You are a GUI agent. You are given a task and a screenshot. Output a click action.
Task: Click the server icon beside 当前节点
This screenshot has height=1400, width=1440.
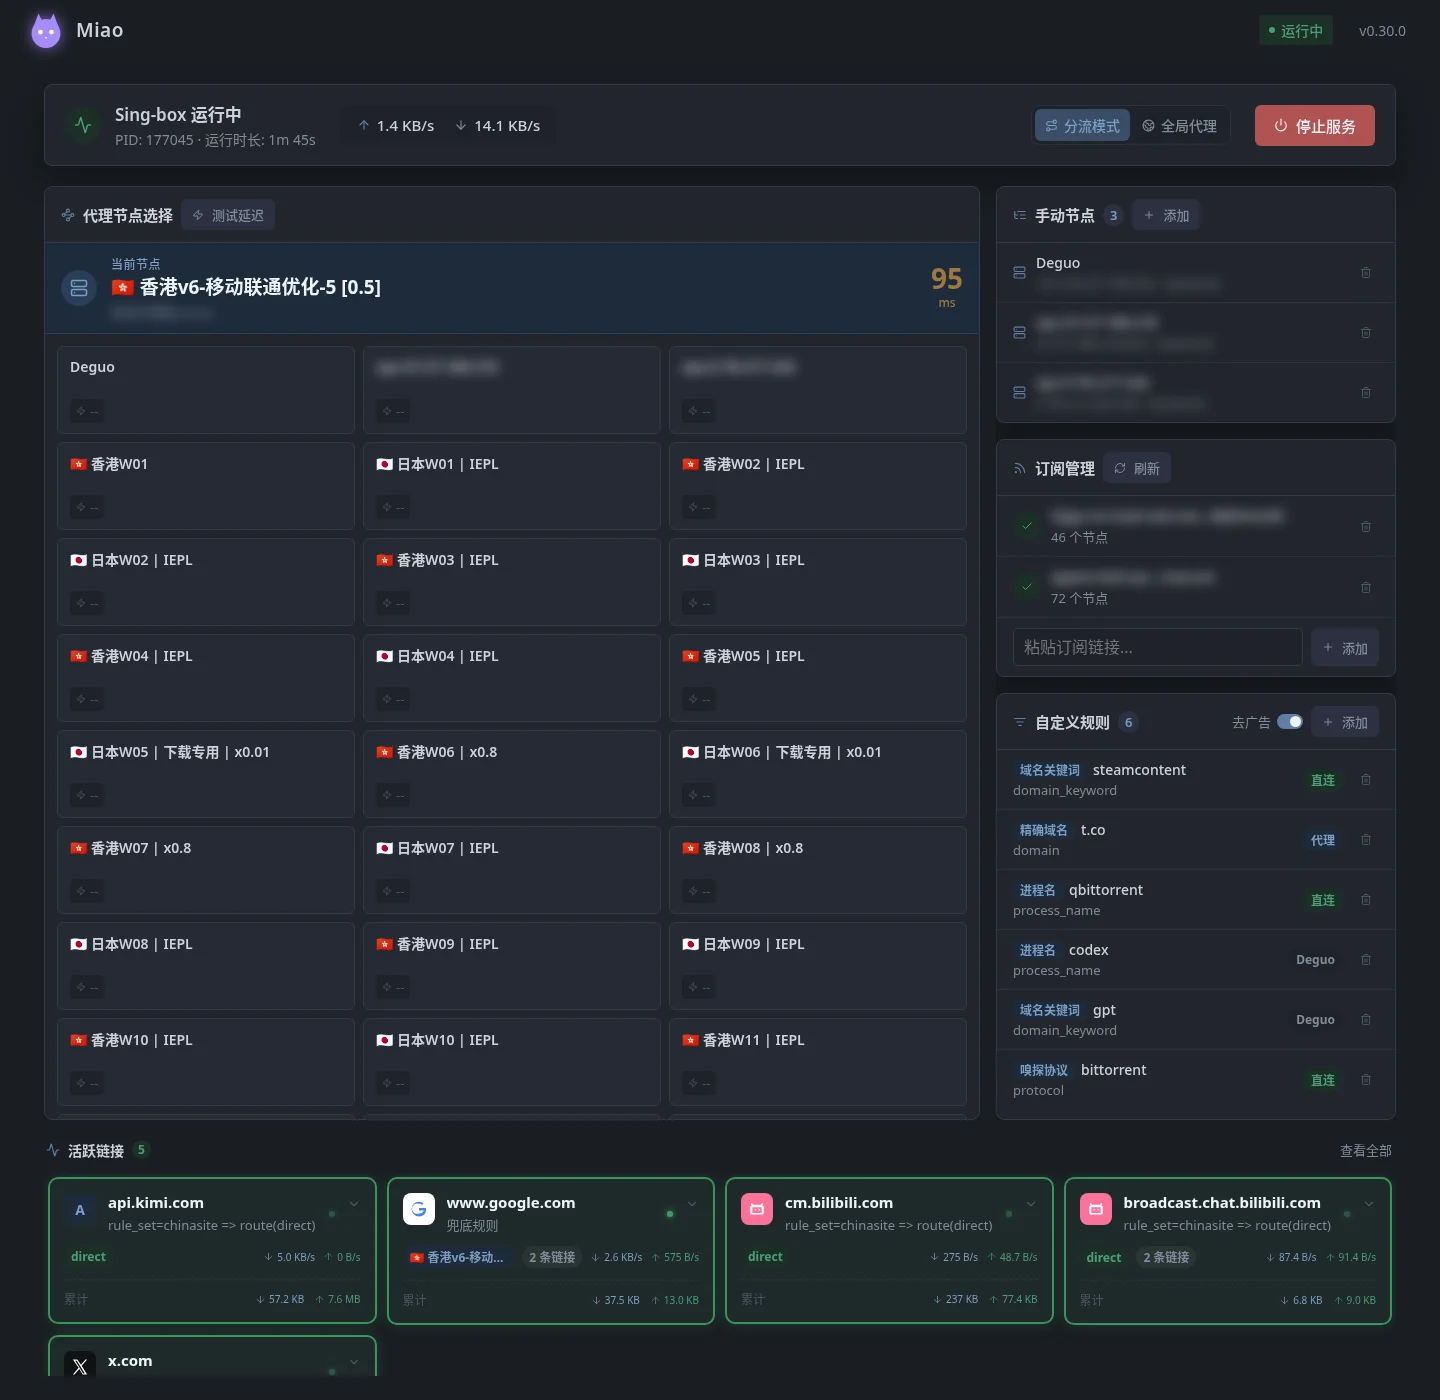click(x=79, y=288)
